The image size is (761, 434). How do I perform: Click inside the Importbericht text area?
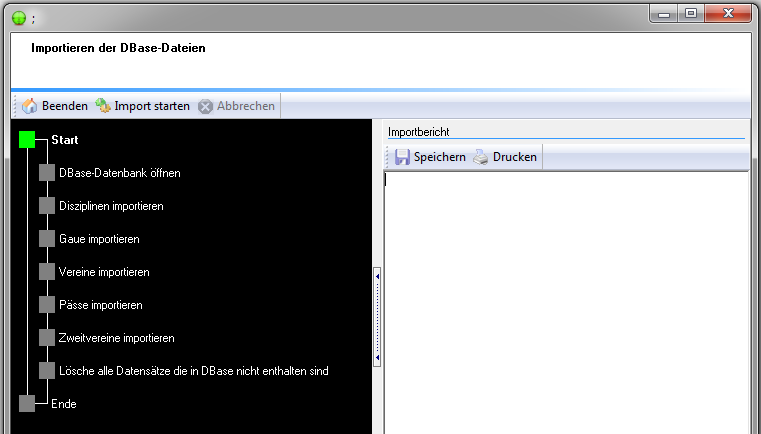567,302
